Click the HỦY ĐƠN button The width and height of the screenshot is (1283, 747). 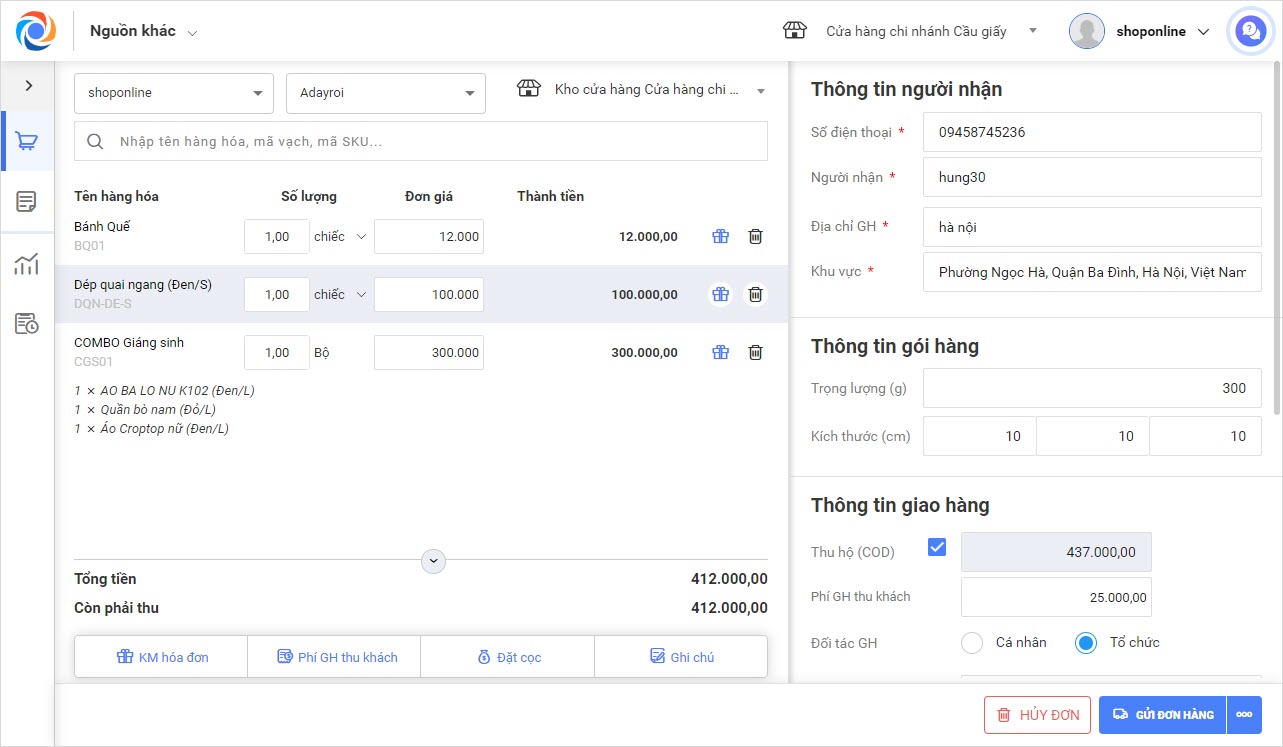[1037, 715]
